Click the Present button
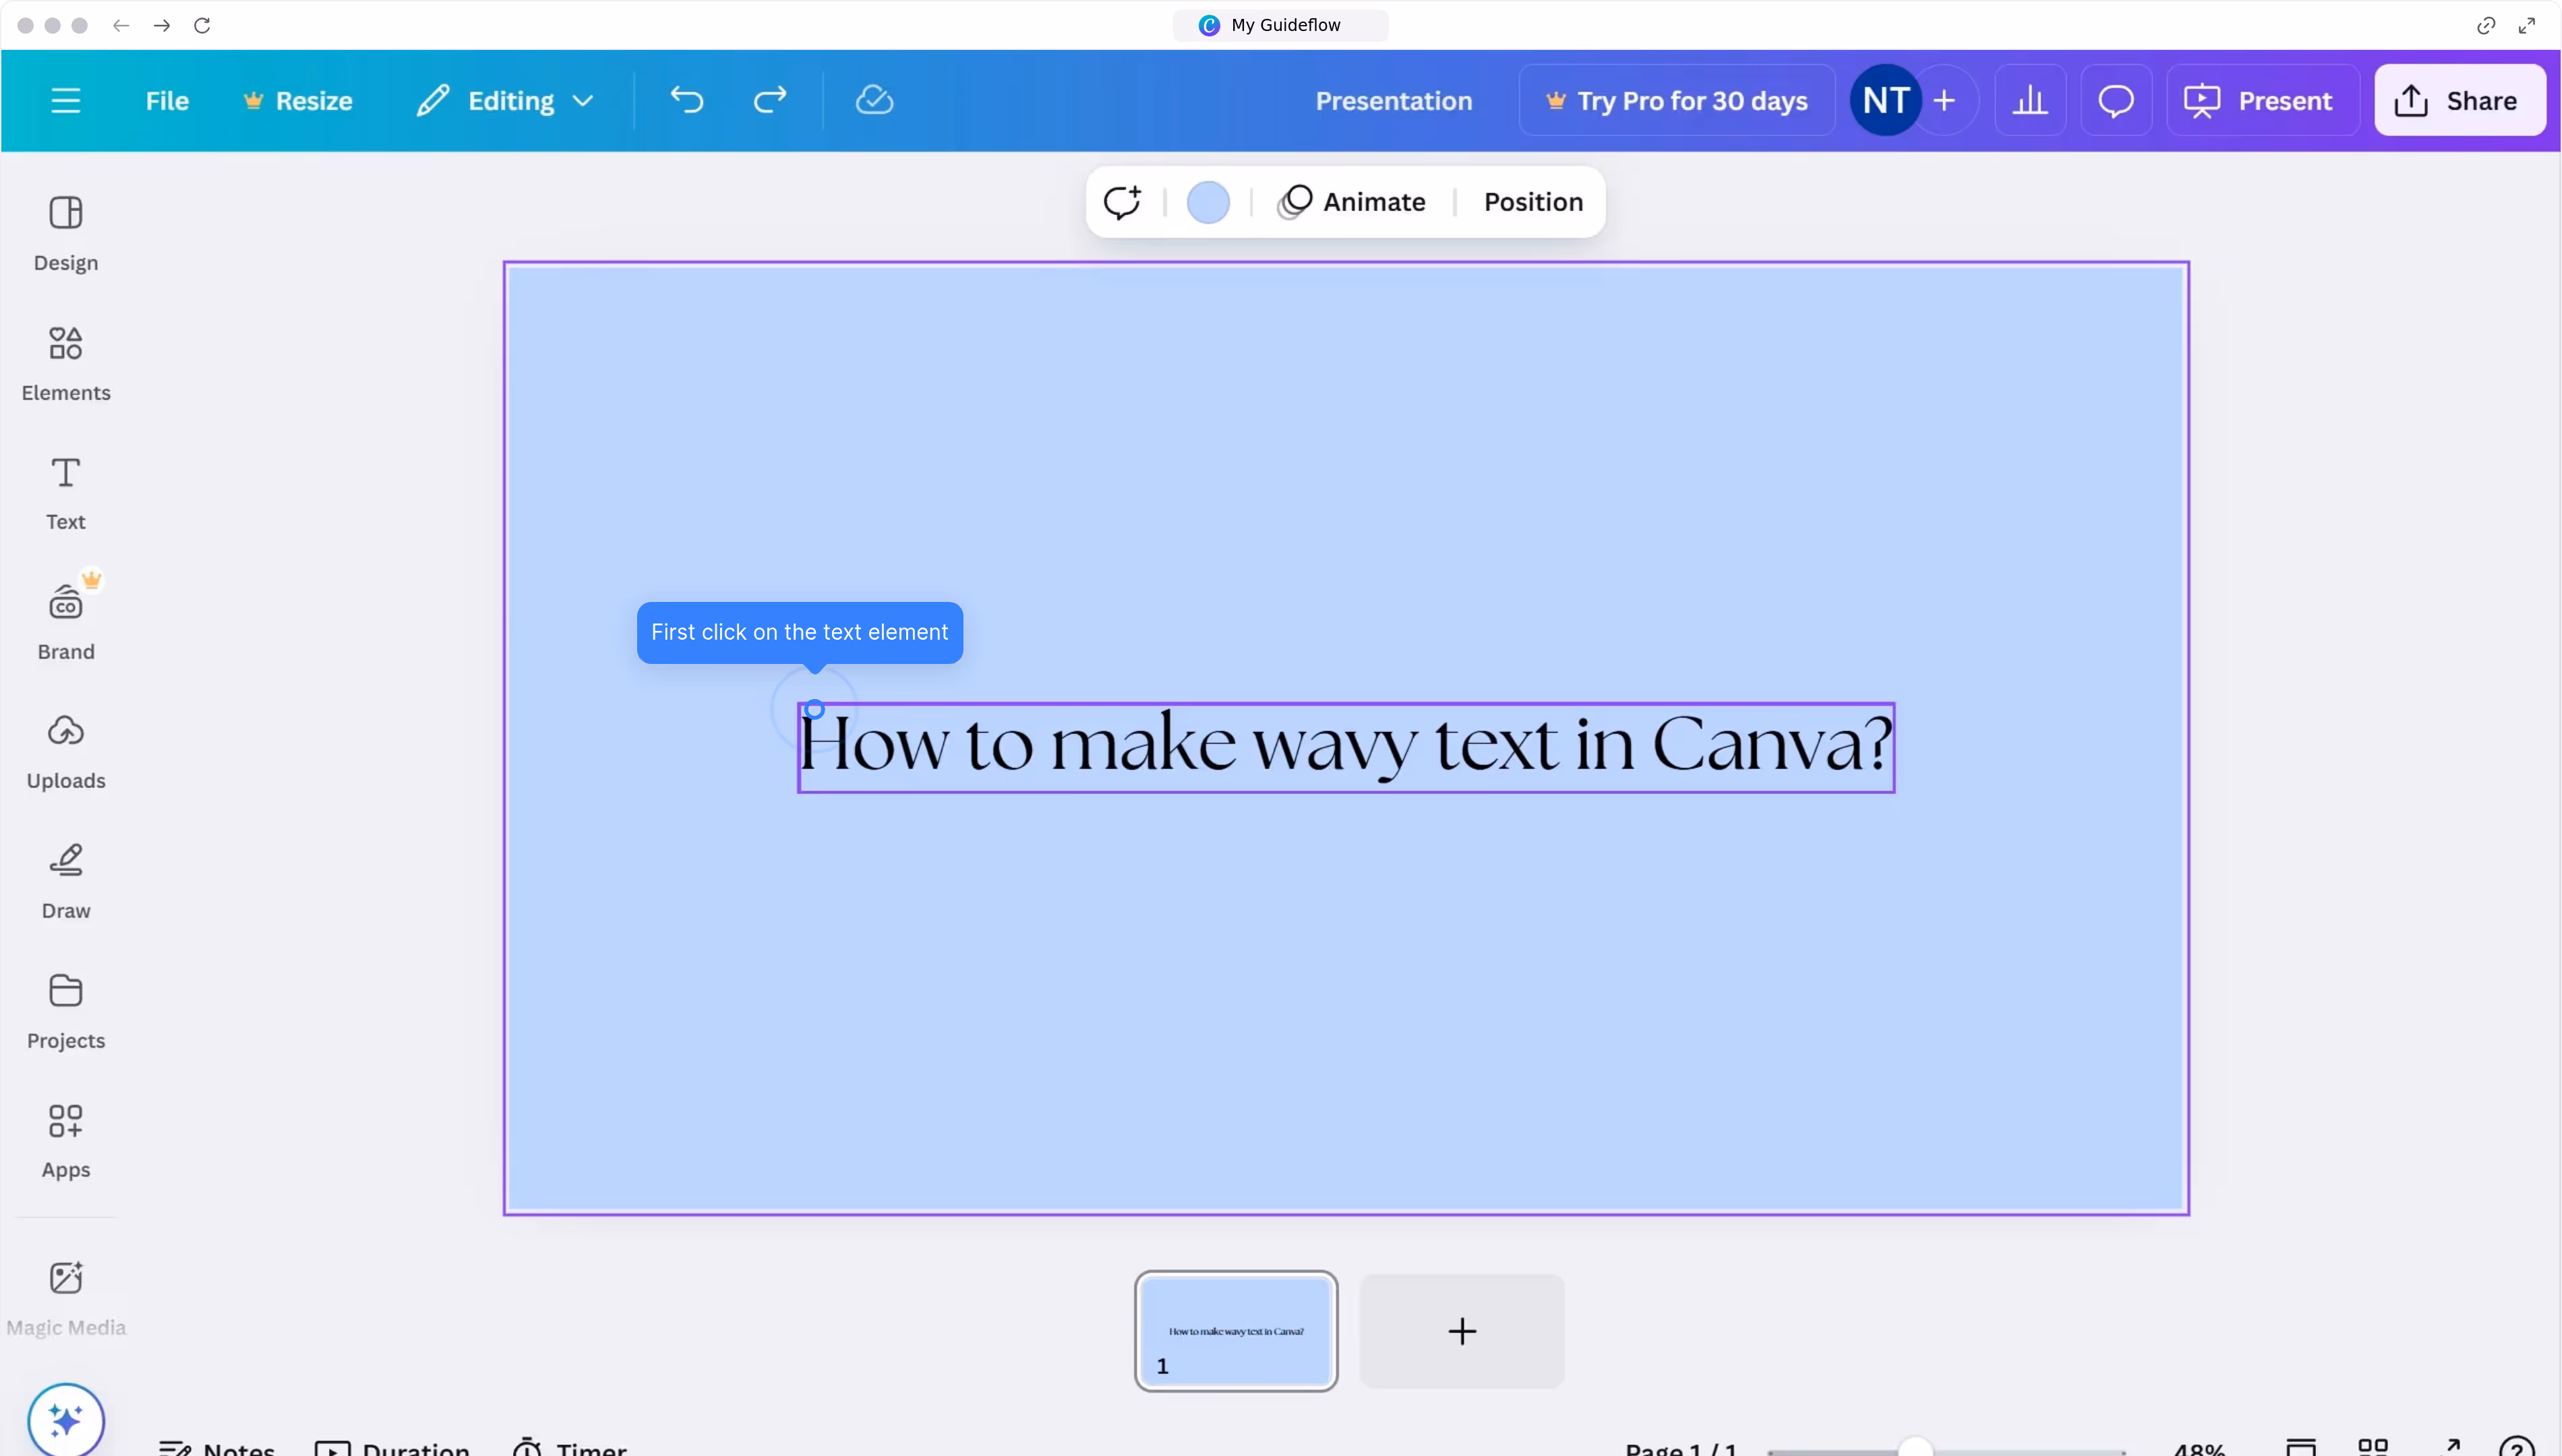Viewport: 2562px width, 1456px height. (2261, 100)
